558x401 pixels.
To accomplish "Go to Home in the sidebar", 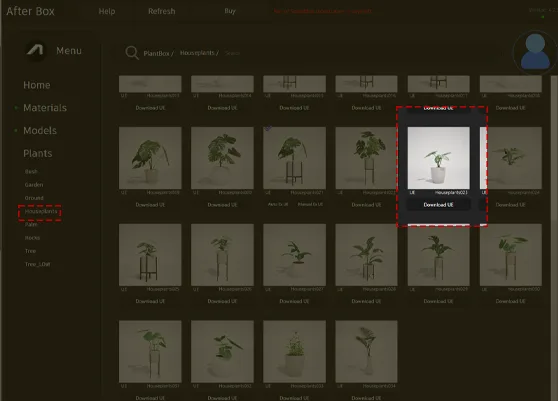I will click(x=37, y=85).
